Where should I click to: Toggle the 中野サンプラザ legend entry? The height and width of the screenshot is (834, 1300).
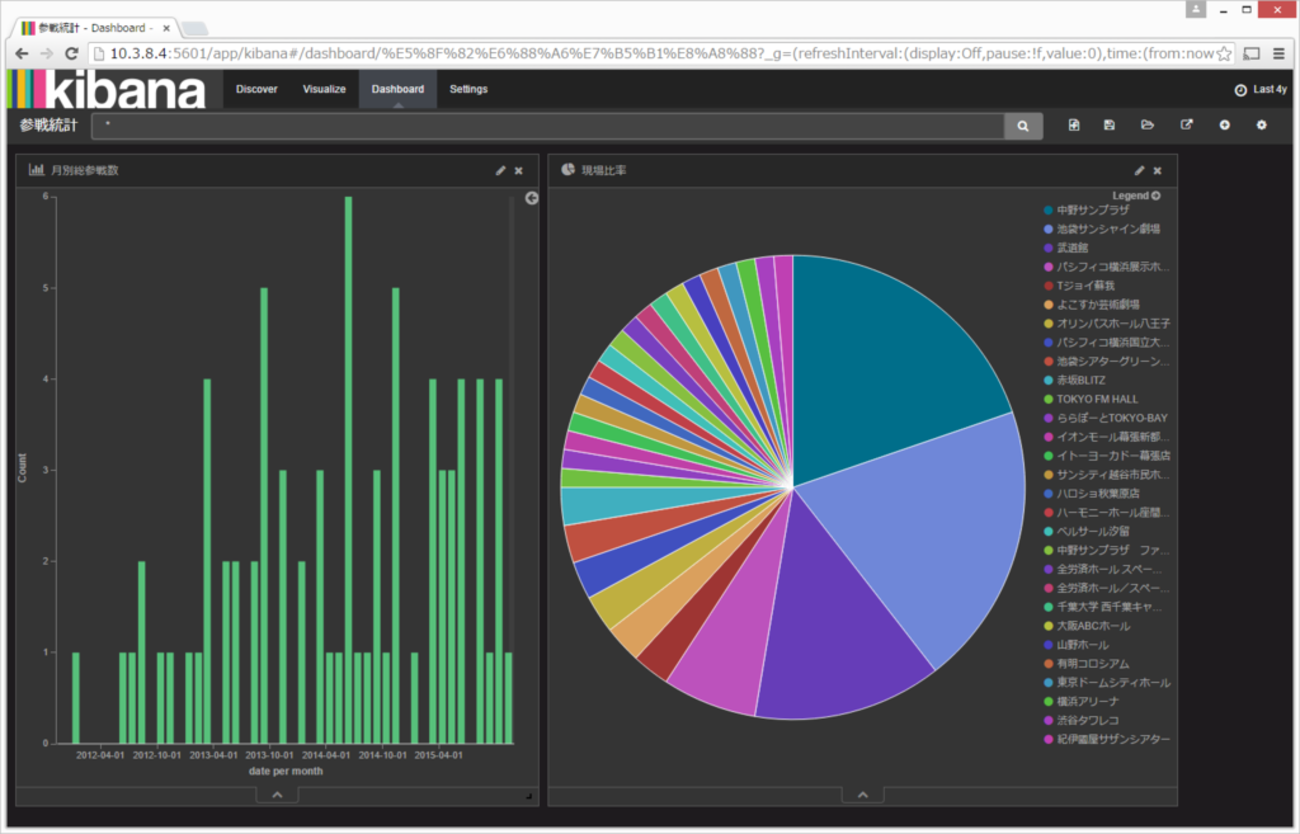(1092, 210)
